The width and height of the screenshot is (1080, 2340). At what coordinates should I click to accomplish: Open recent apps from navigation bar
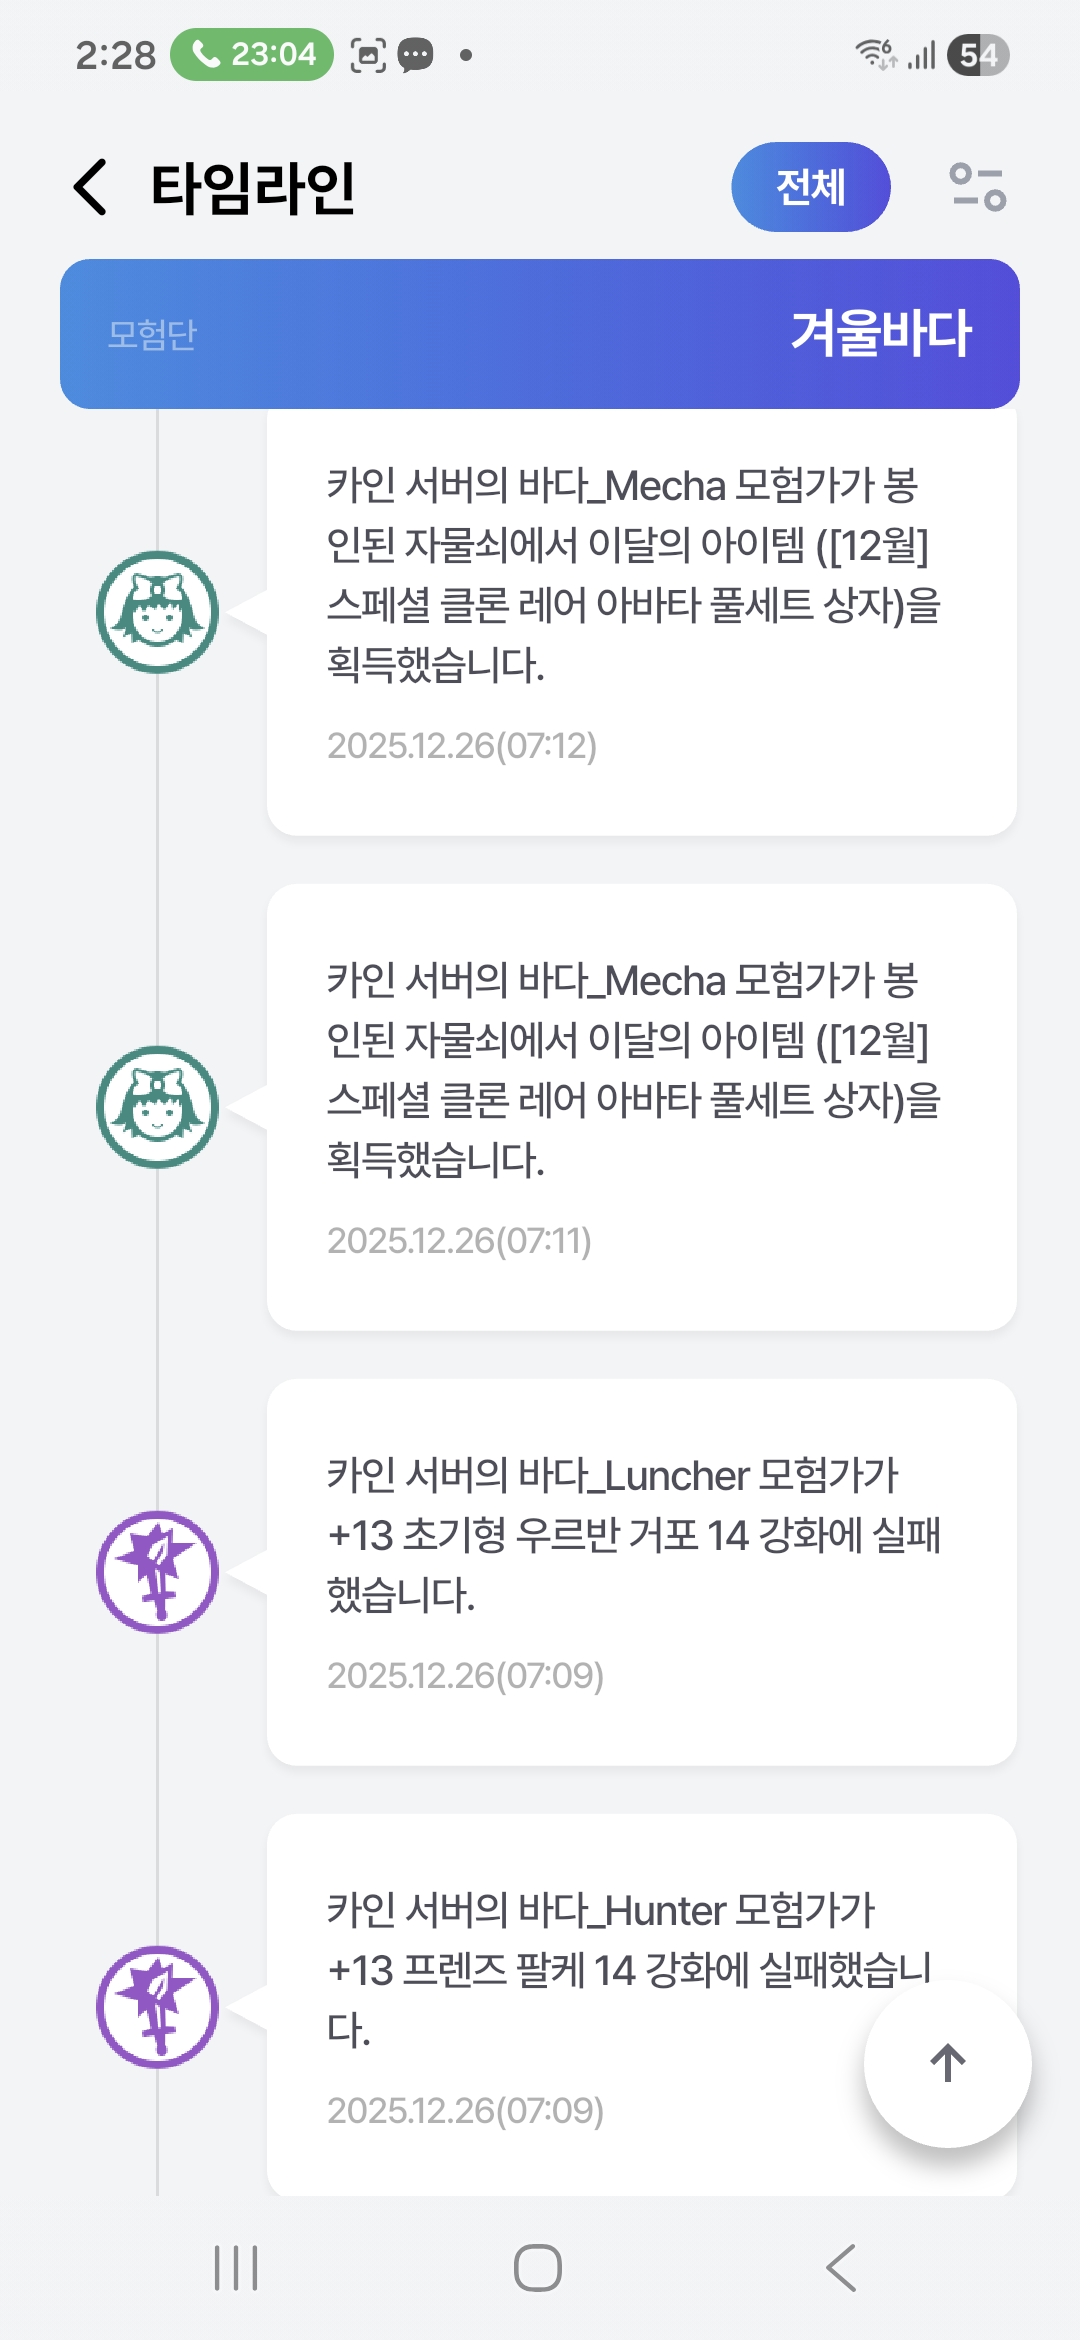pos(236,2267)
